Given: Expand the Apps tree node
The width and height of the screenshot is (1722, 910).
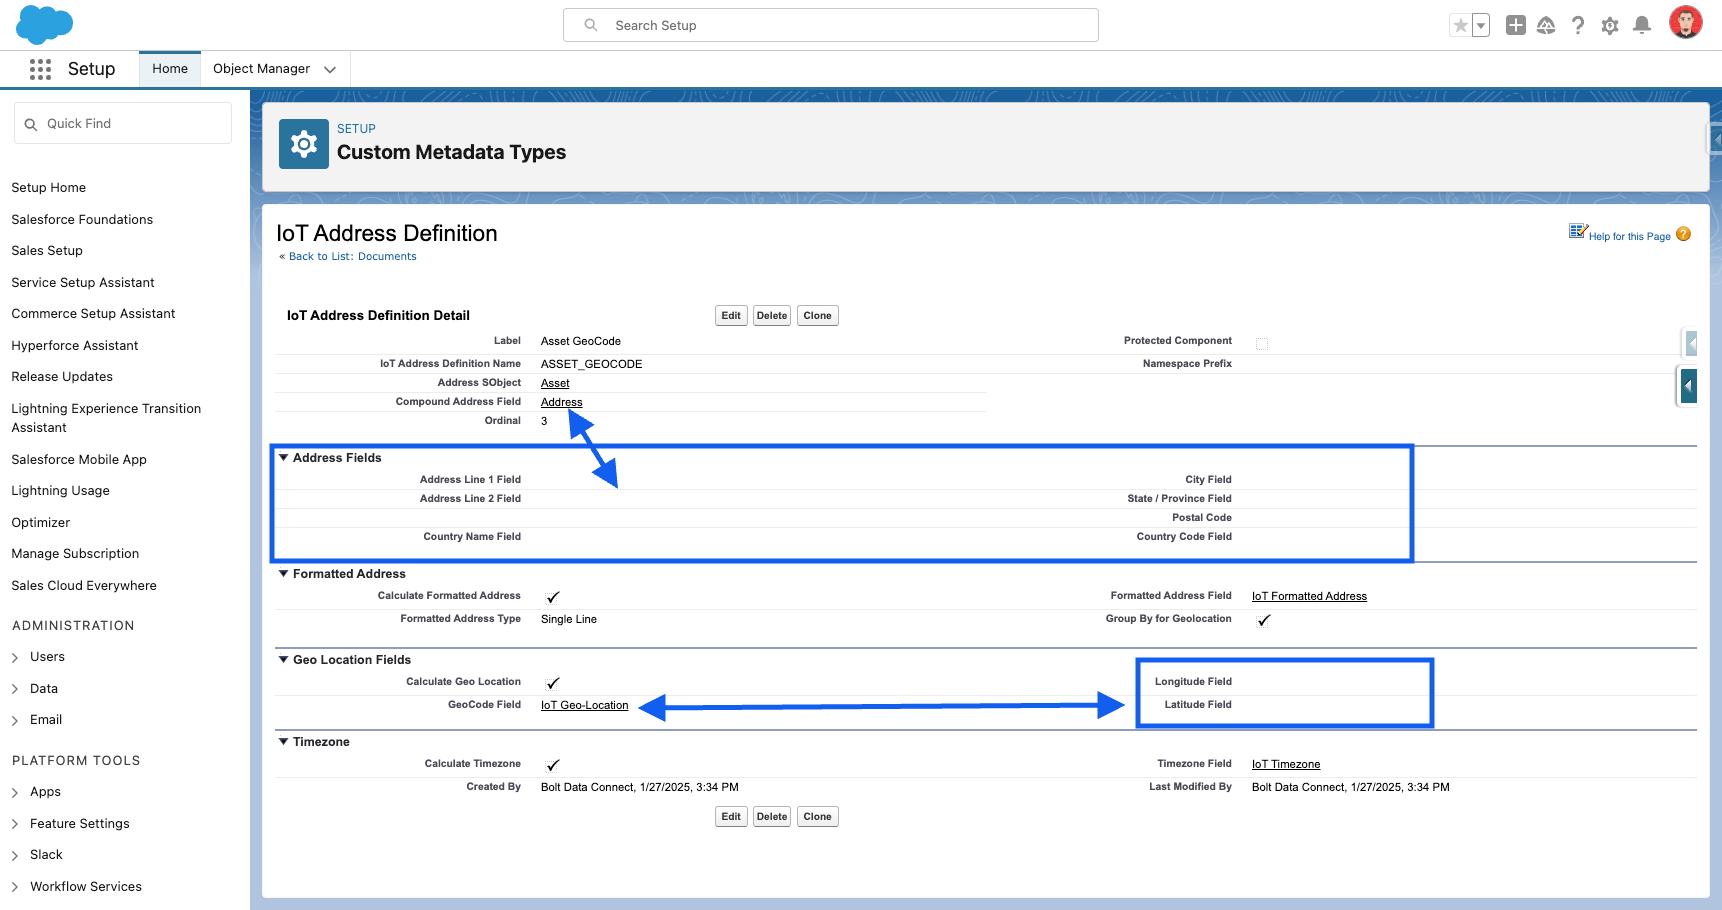Looking at the screenshot, I should [x=15, y=793].
